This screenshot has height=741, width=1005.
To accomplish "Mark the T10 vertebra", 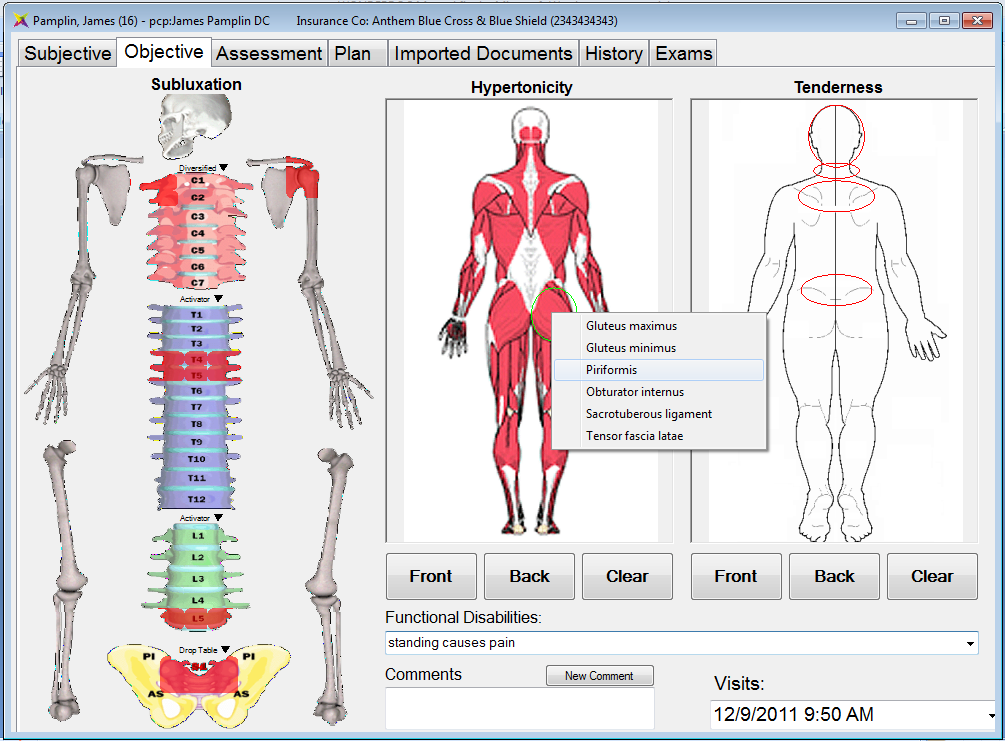I will 196,459.
